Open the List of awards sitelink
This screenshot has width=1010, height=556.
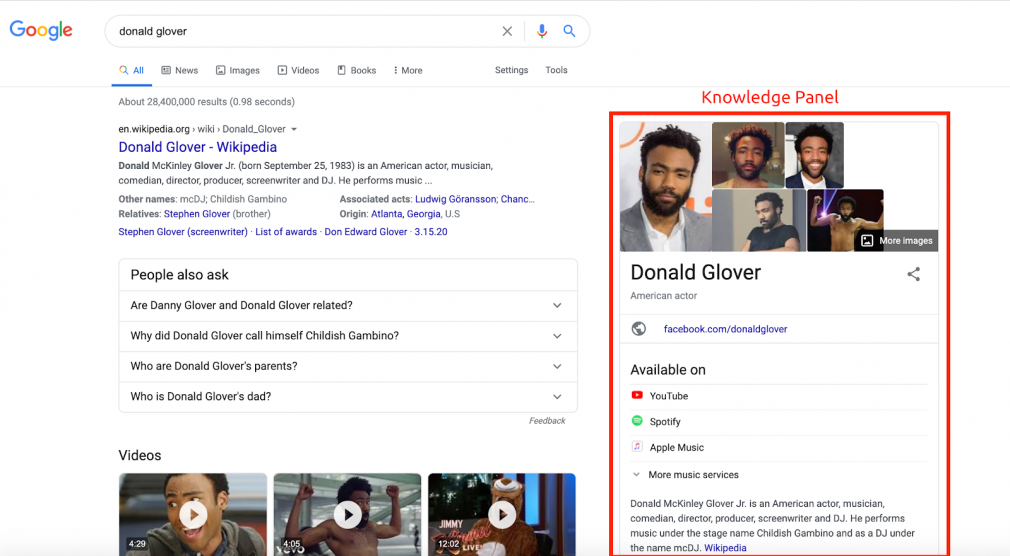coord(286,232)
